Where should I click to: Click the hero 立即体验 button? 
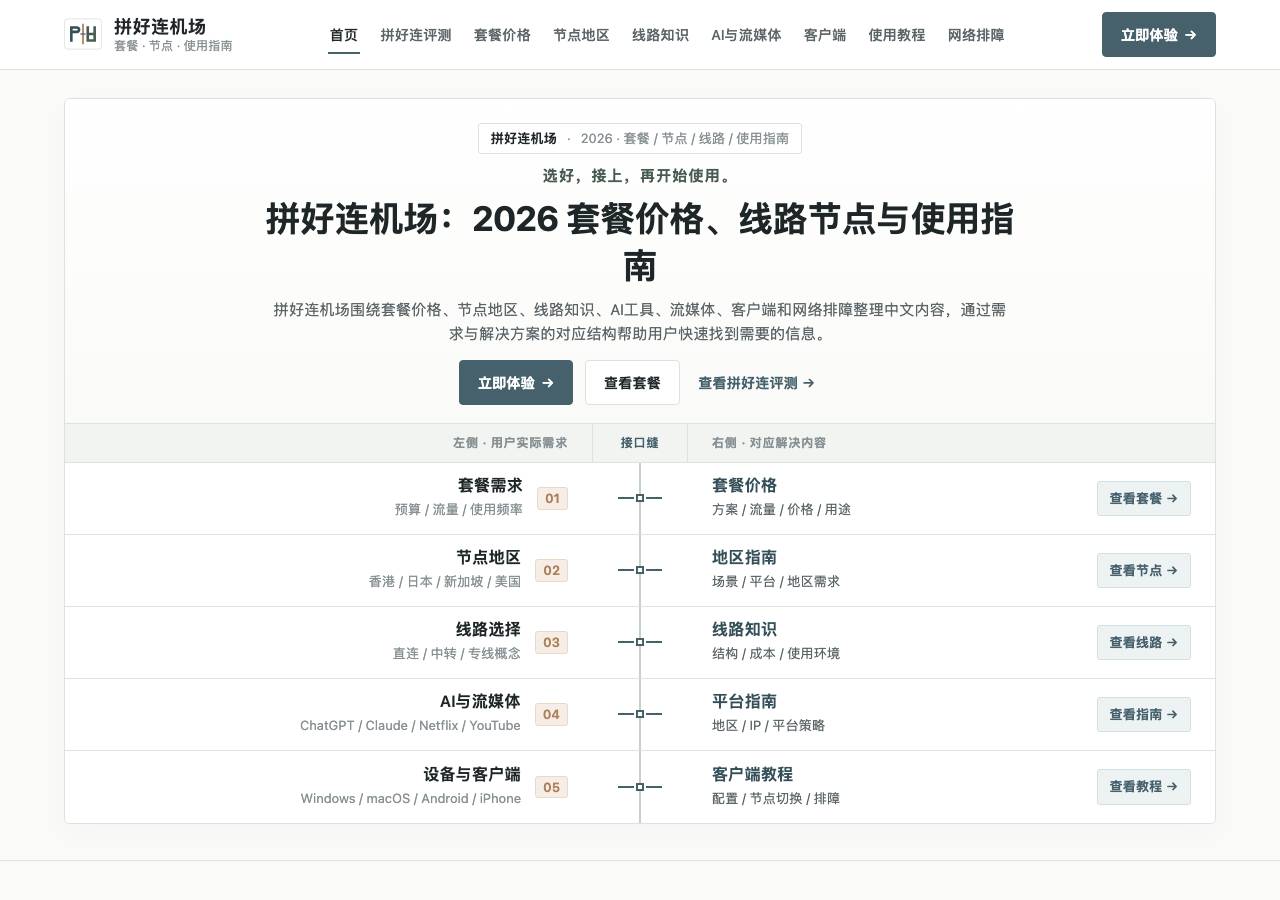(x=516, y=382)
